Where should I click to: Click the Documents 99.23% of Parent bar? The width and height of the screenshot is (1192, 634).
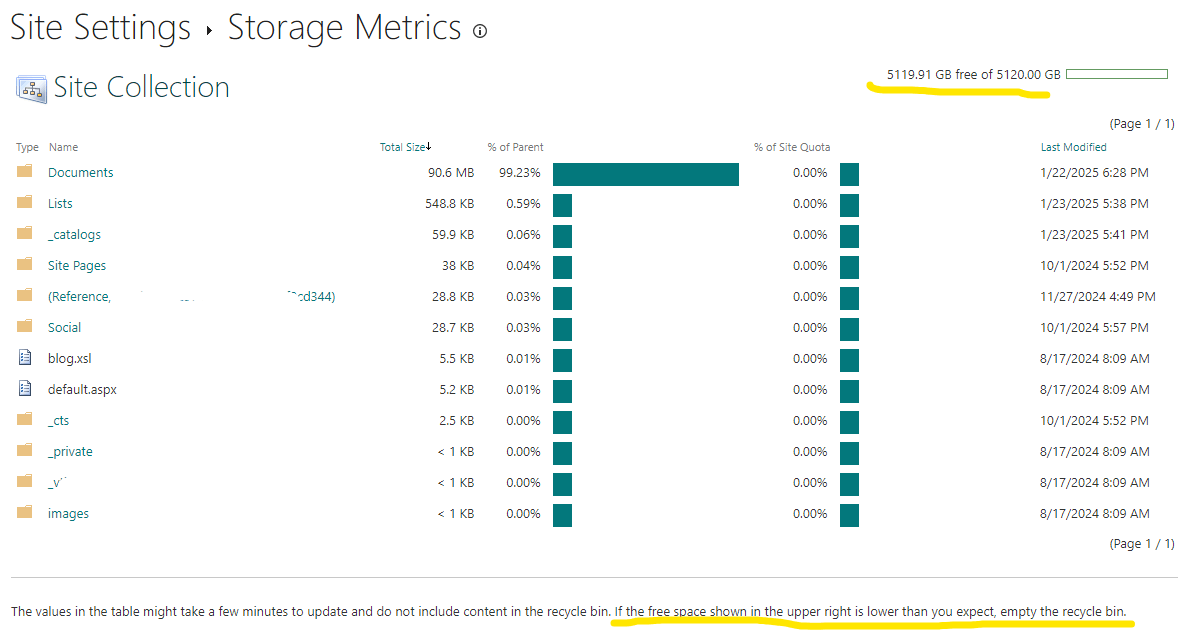coord(645,174)
